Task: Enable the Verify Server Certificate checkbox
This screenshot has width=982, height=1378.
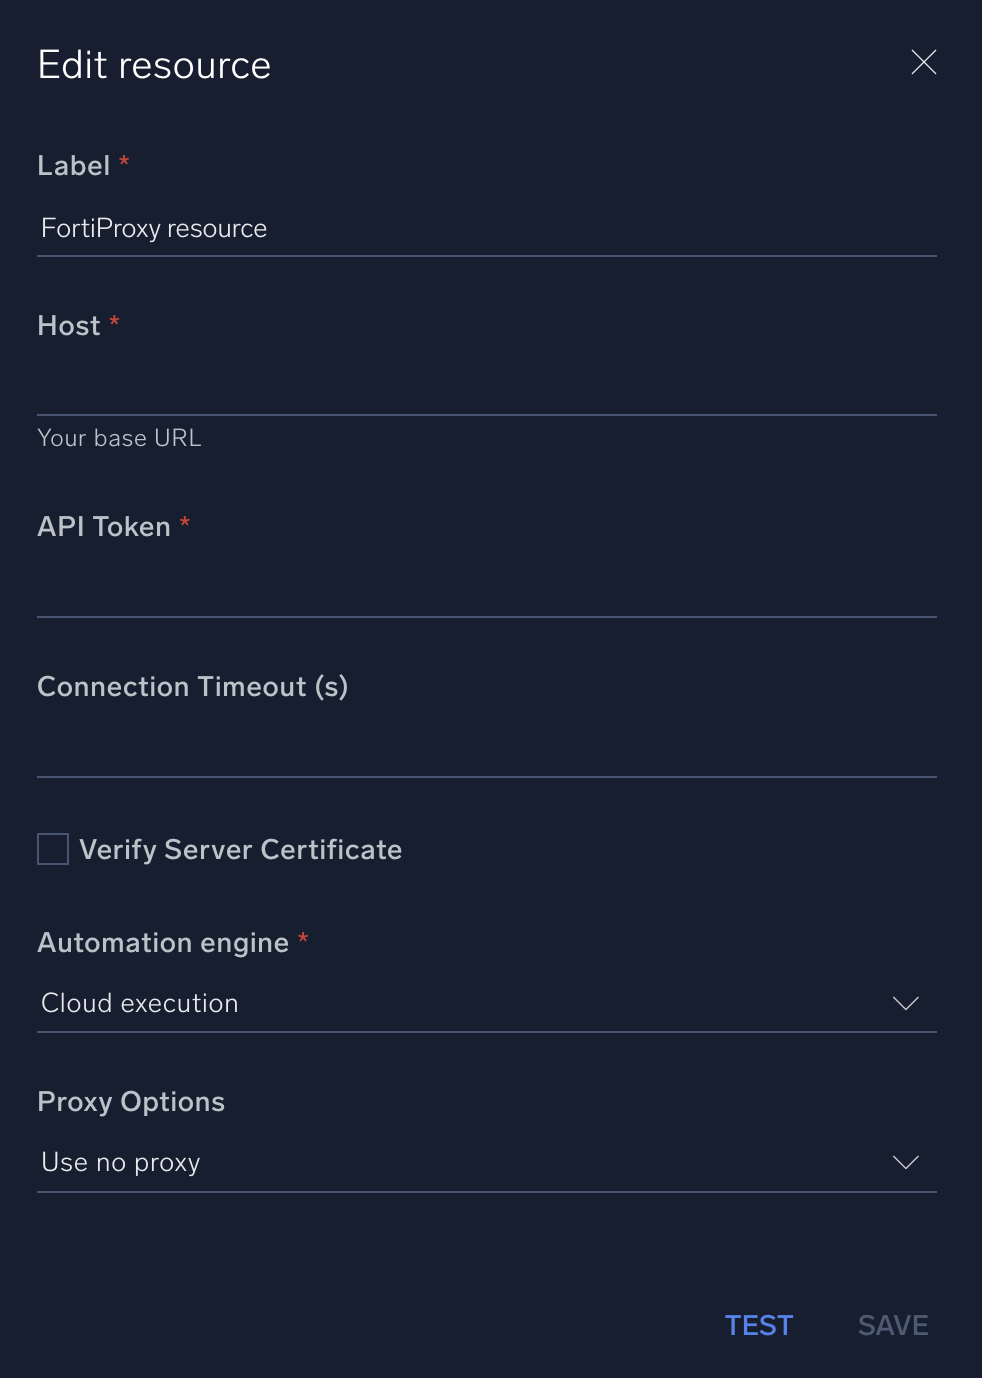Action: point(51,849)
